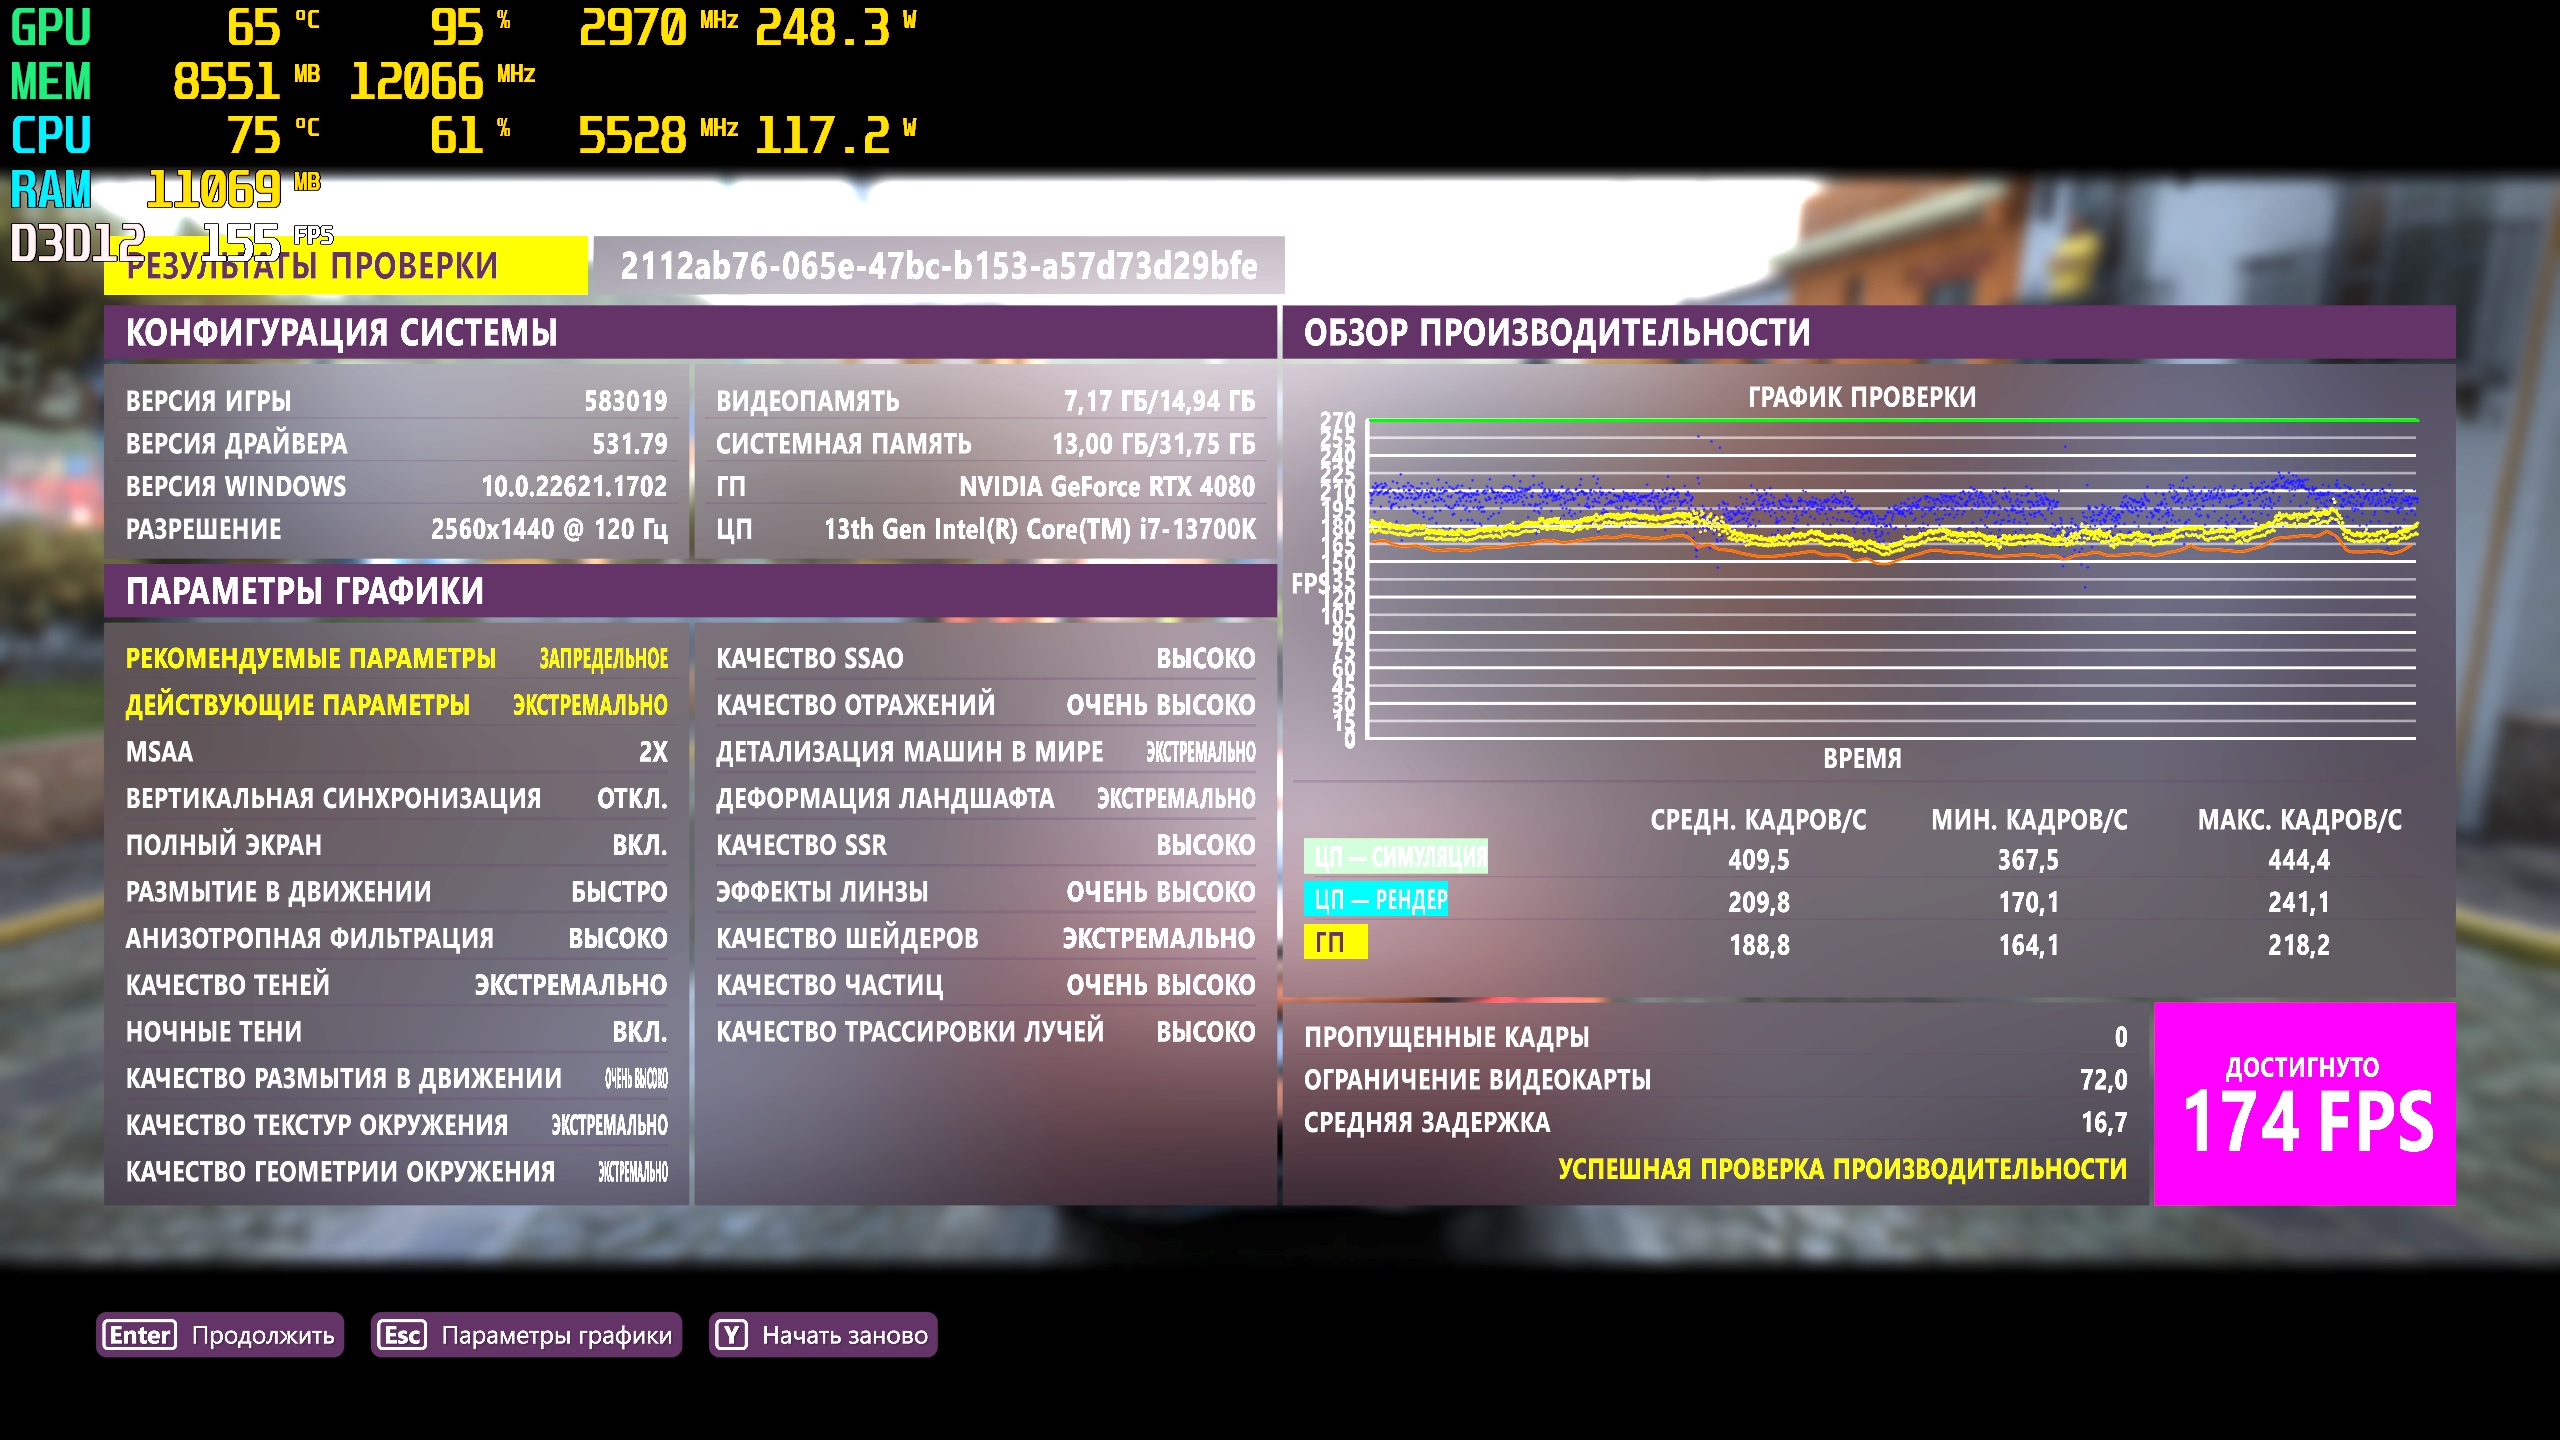Click Качество трассировки лучей Высоко row
2560x1440 pixels.
tap(985, 1032)
